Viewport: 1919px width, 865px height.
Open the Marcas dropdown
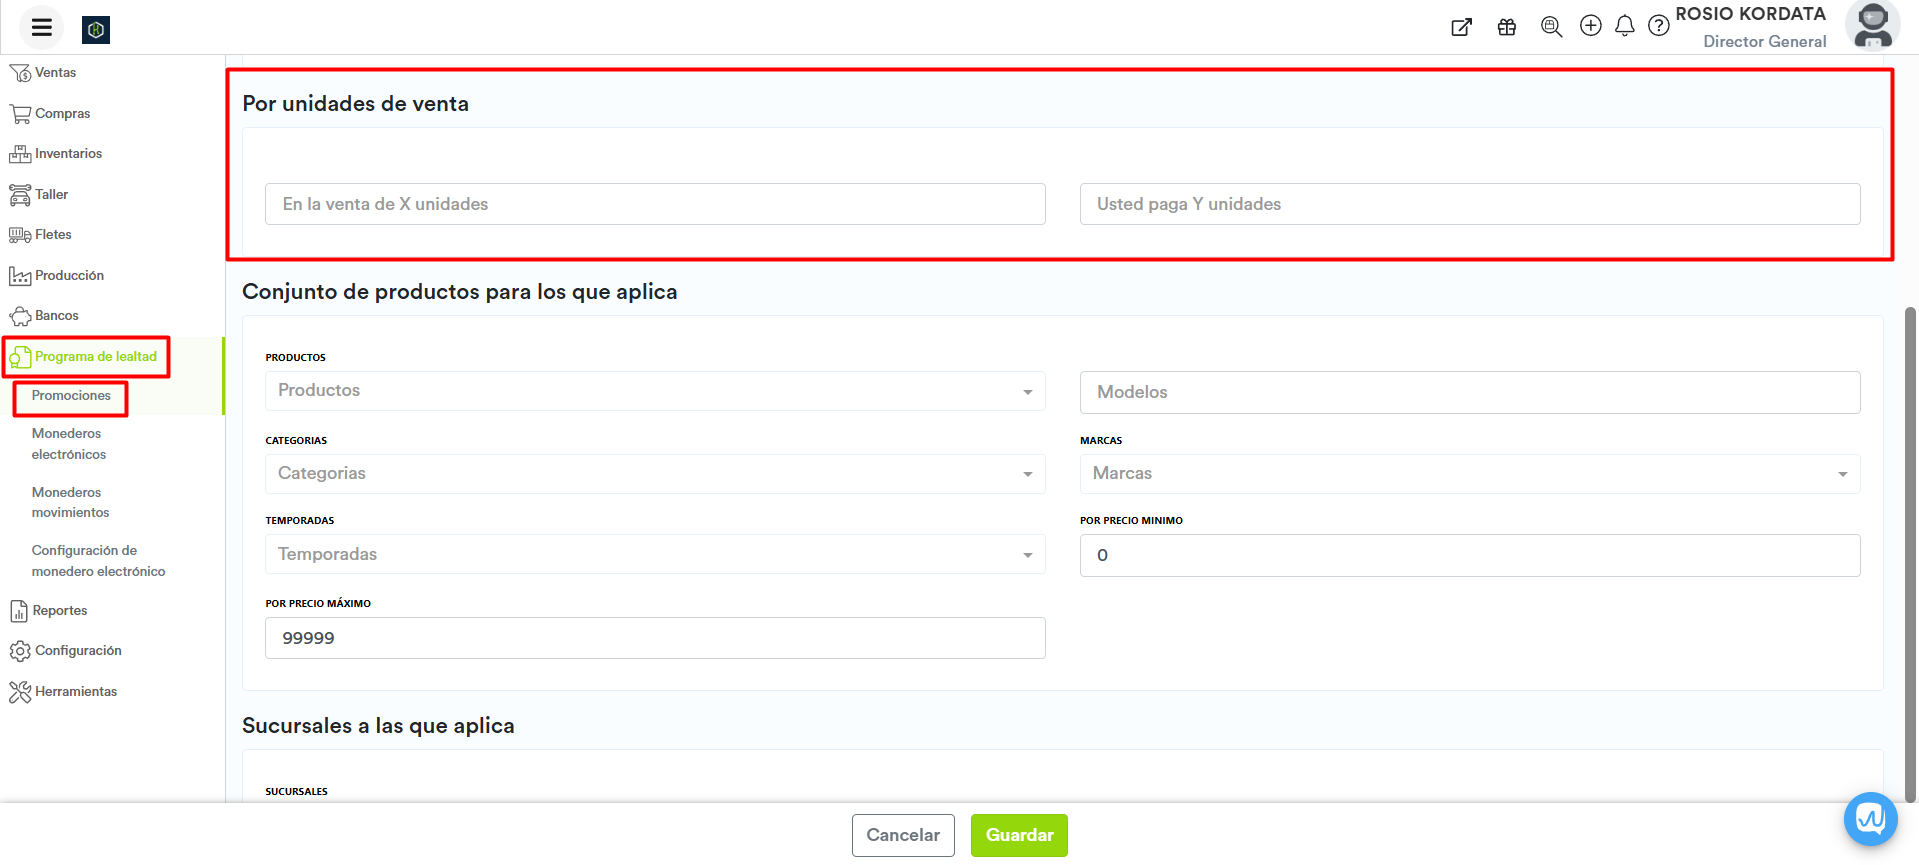[x=1469, y=474]
